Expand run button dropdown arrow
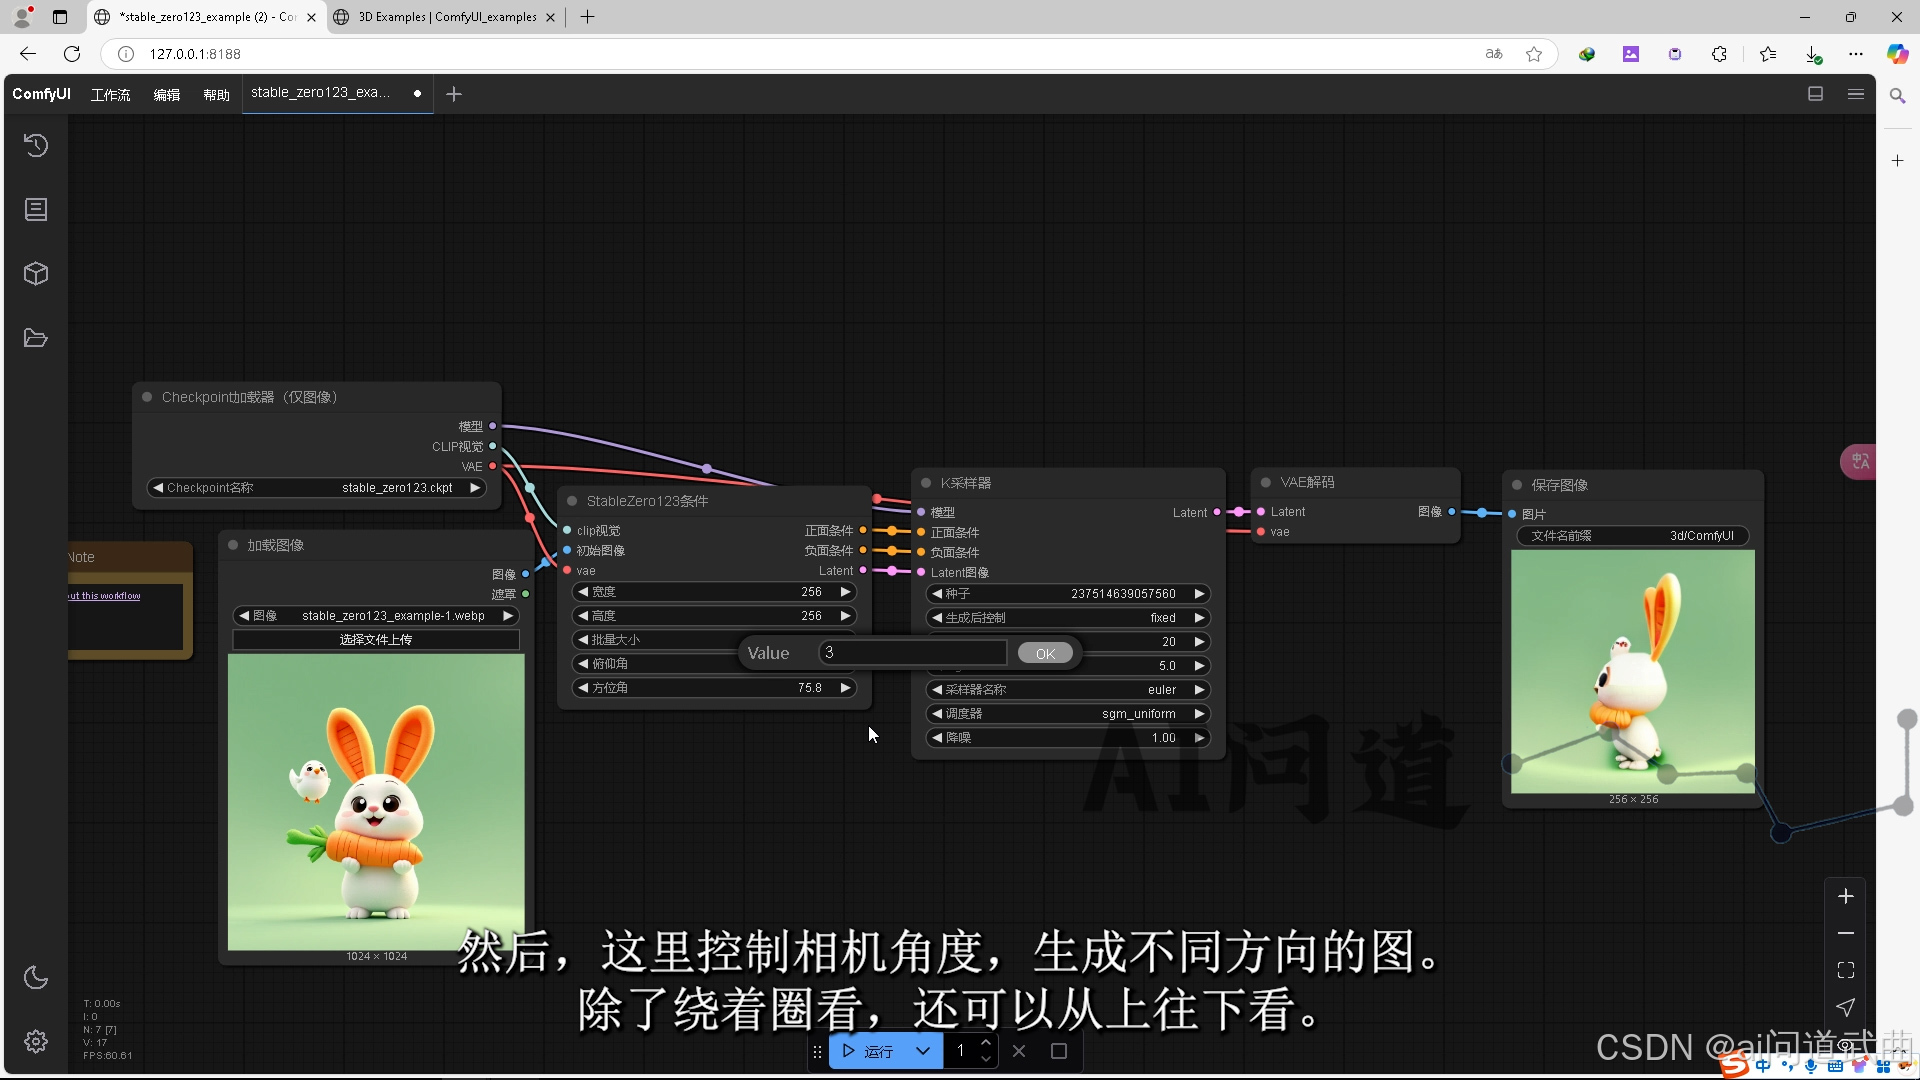Viewport: 1920px width, 1080px height. pyautogui.click(x=923, y=1051)
